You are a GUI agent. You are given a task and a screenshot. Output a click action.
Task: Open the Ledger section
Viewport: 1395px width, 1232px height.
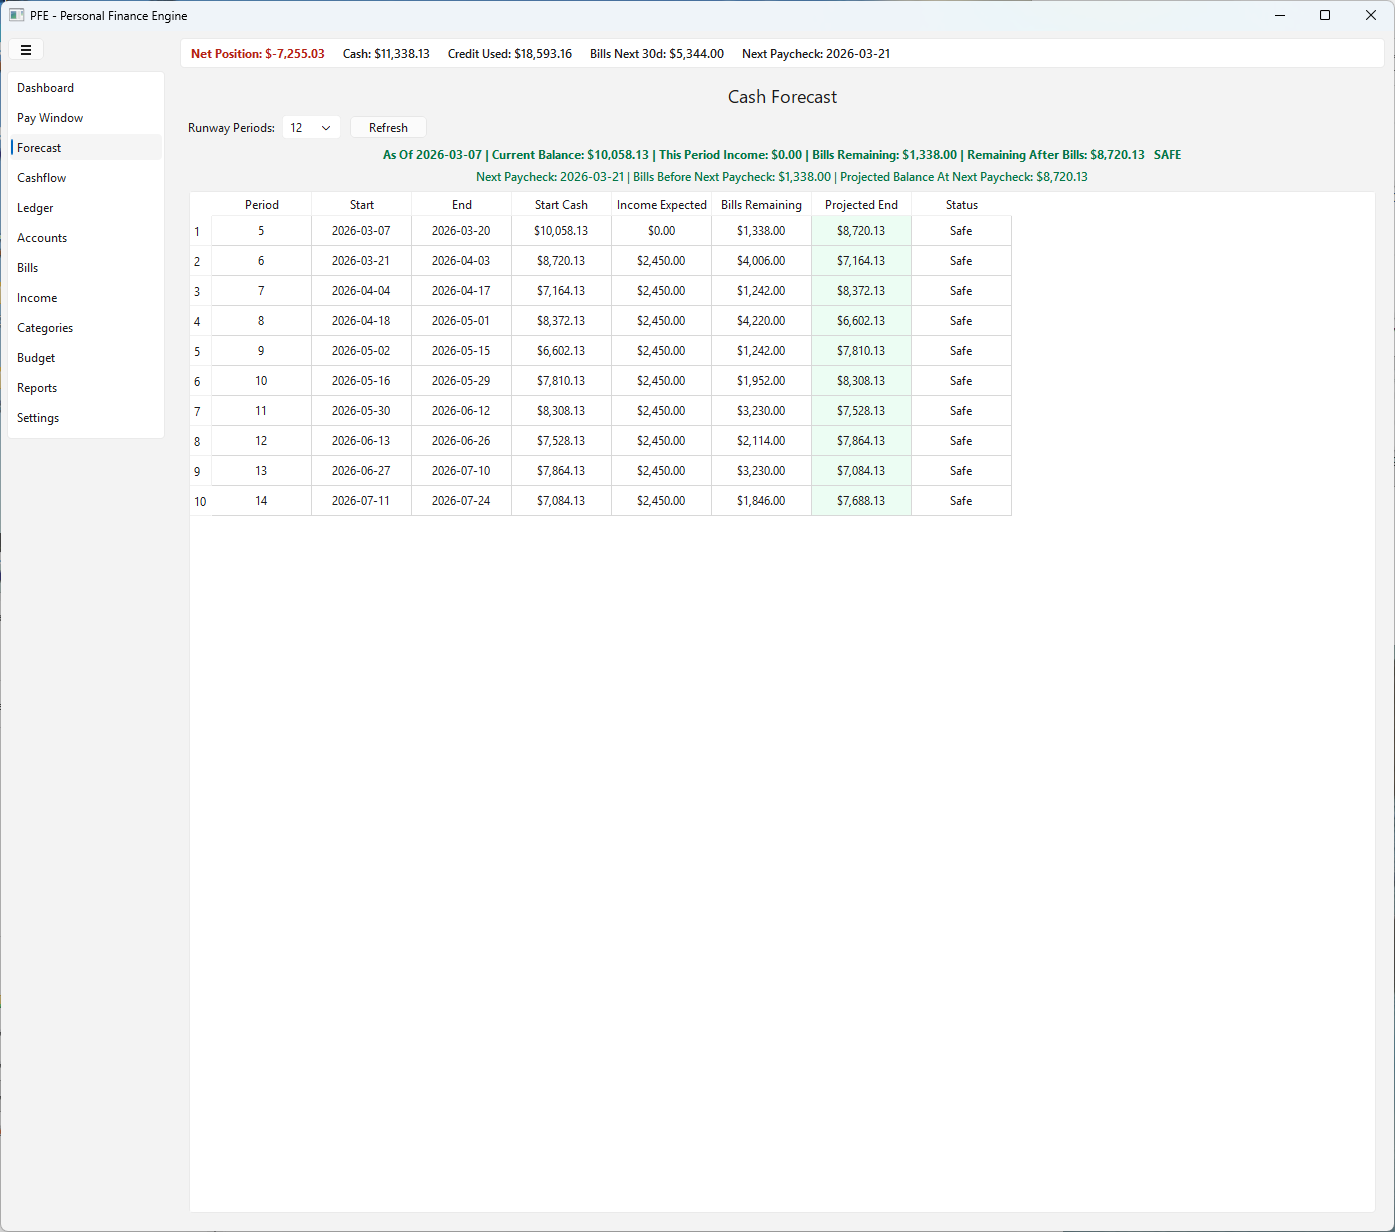(35, 208)
